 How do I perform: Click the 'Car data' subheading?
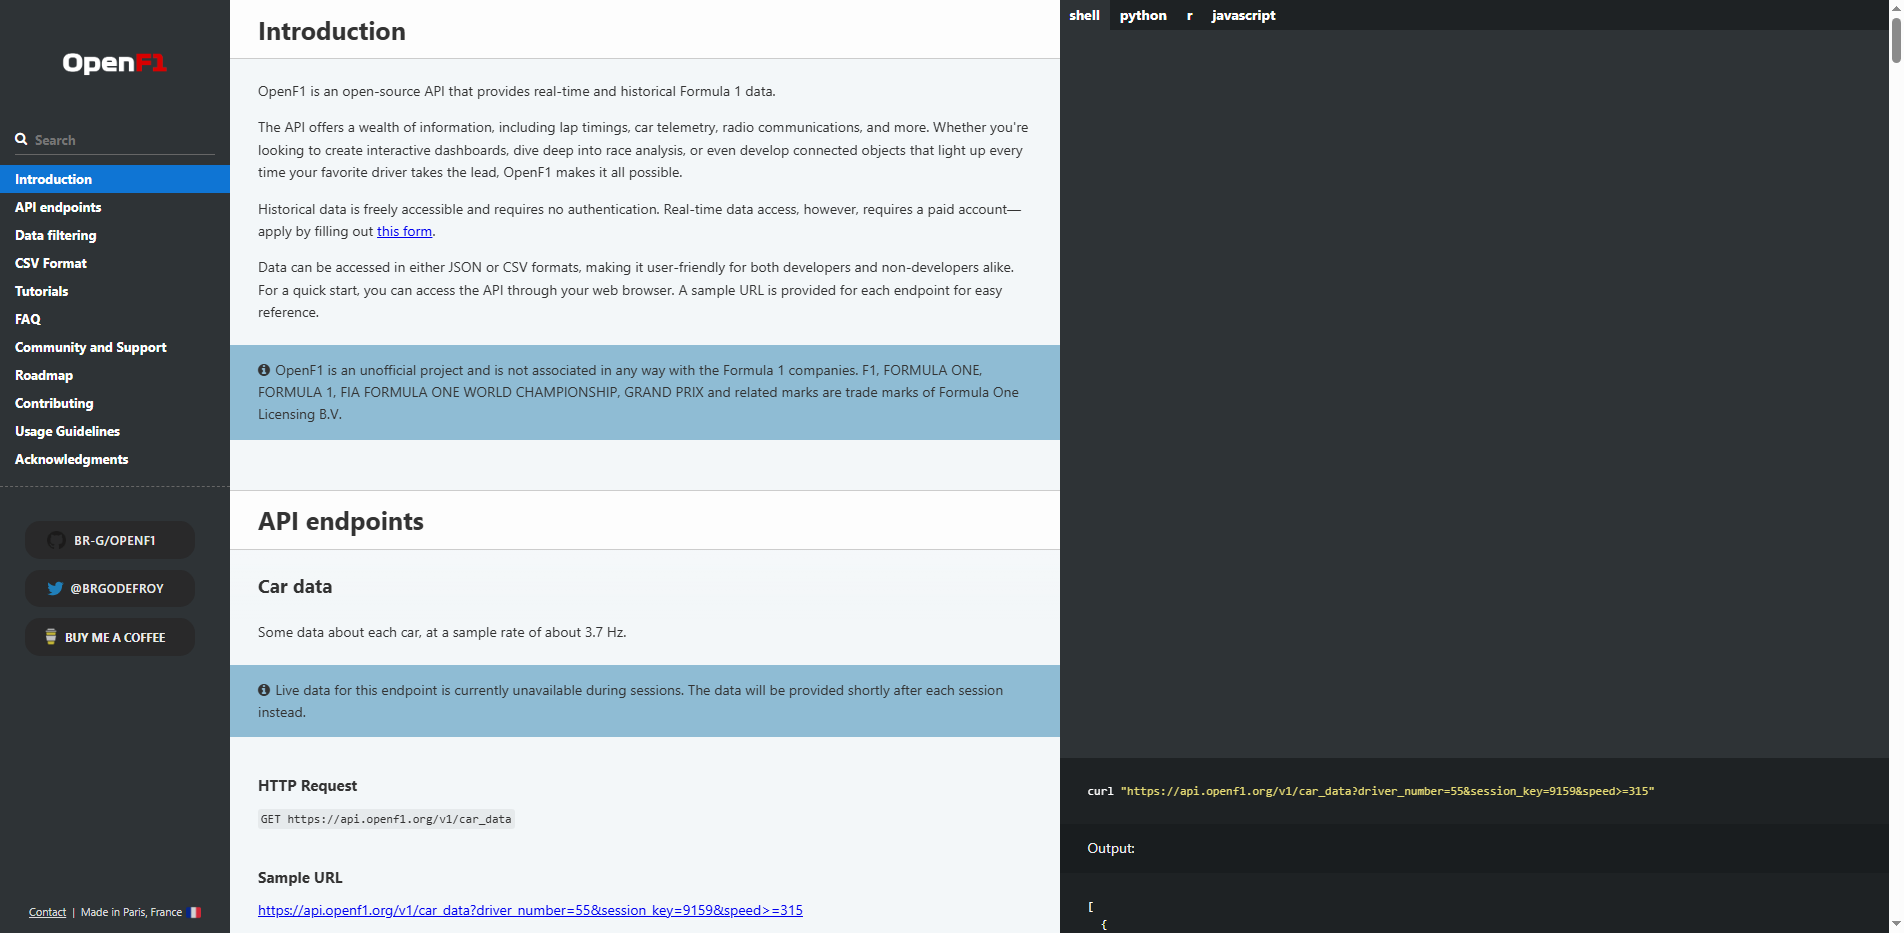coord(295,587)
